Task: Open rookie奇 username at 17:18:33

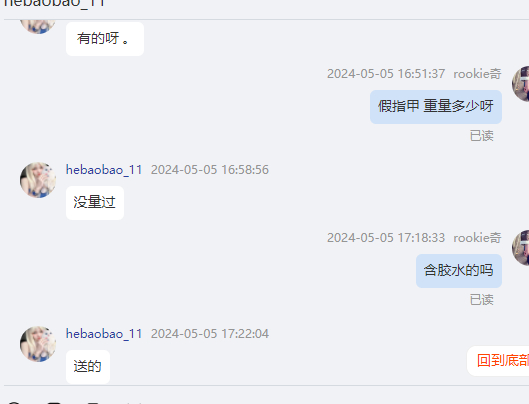Action: [x=477, y=238]
